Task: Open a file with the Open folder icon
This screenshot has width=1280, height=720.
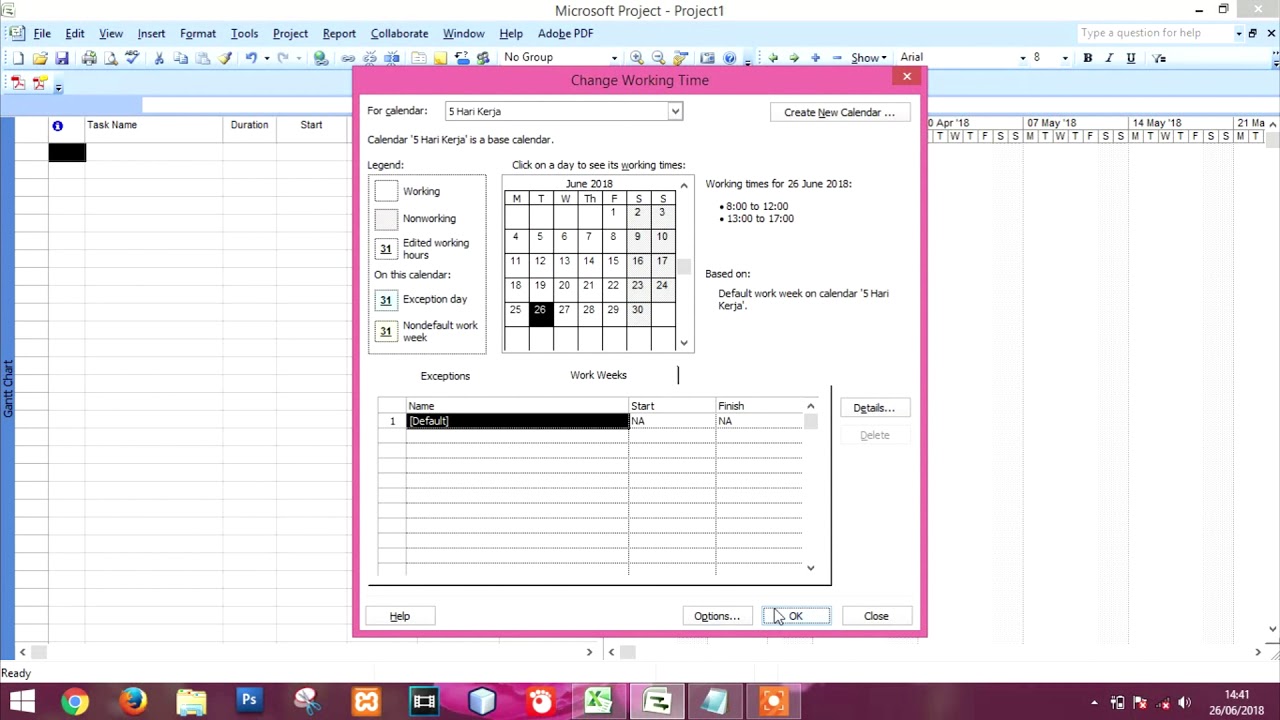Action: point(40,58)
